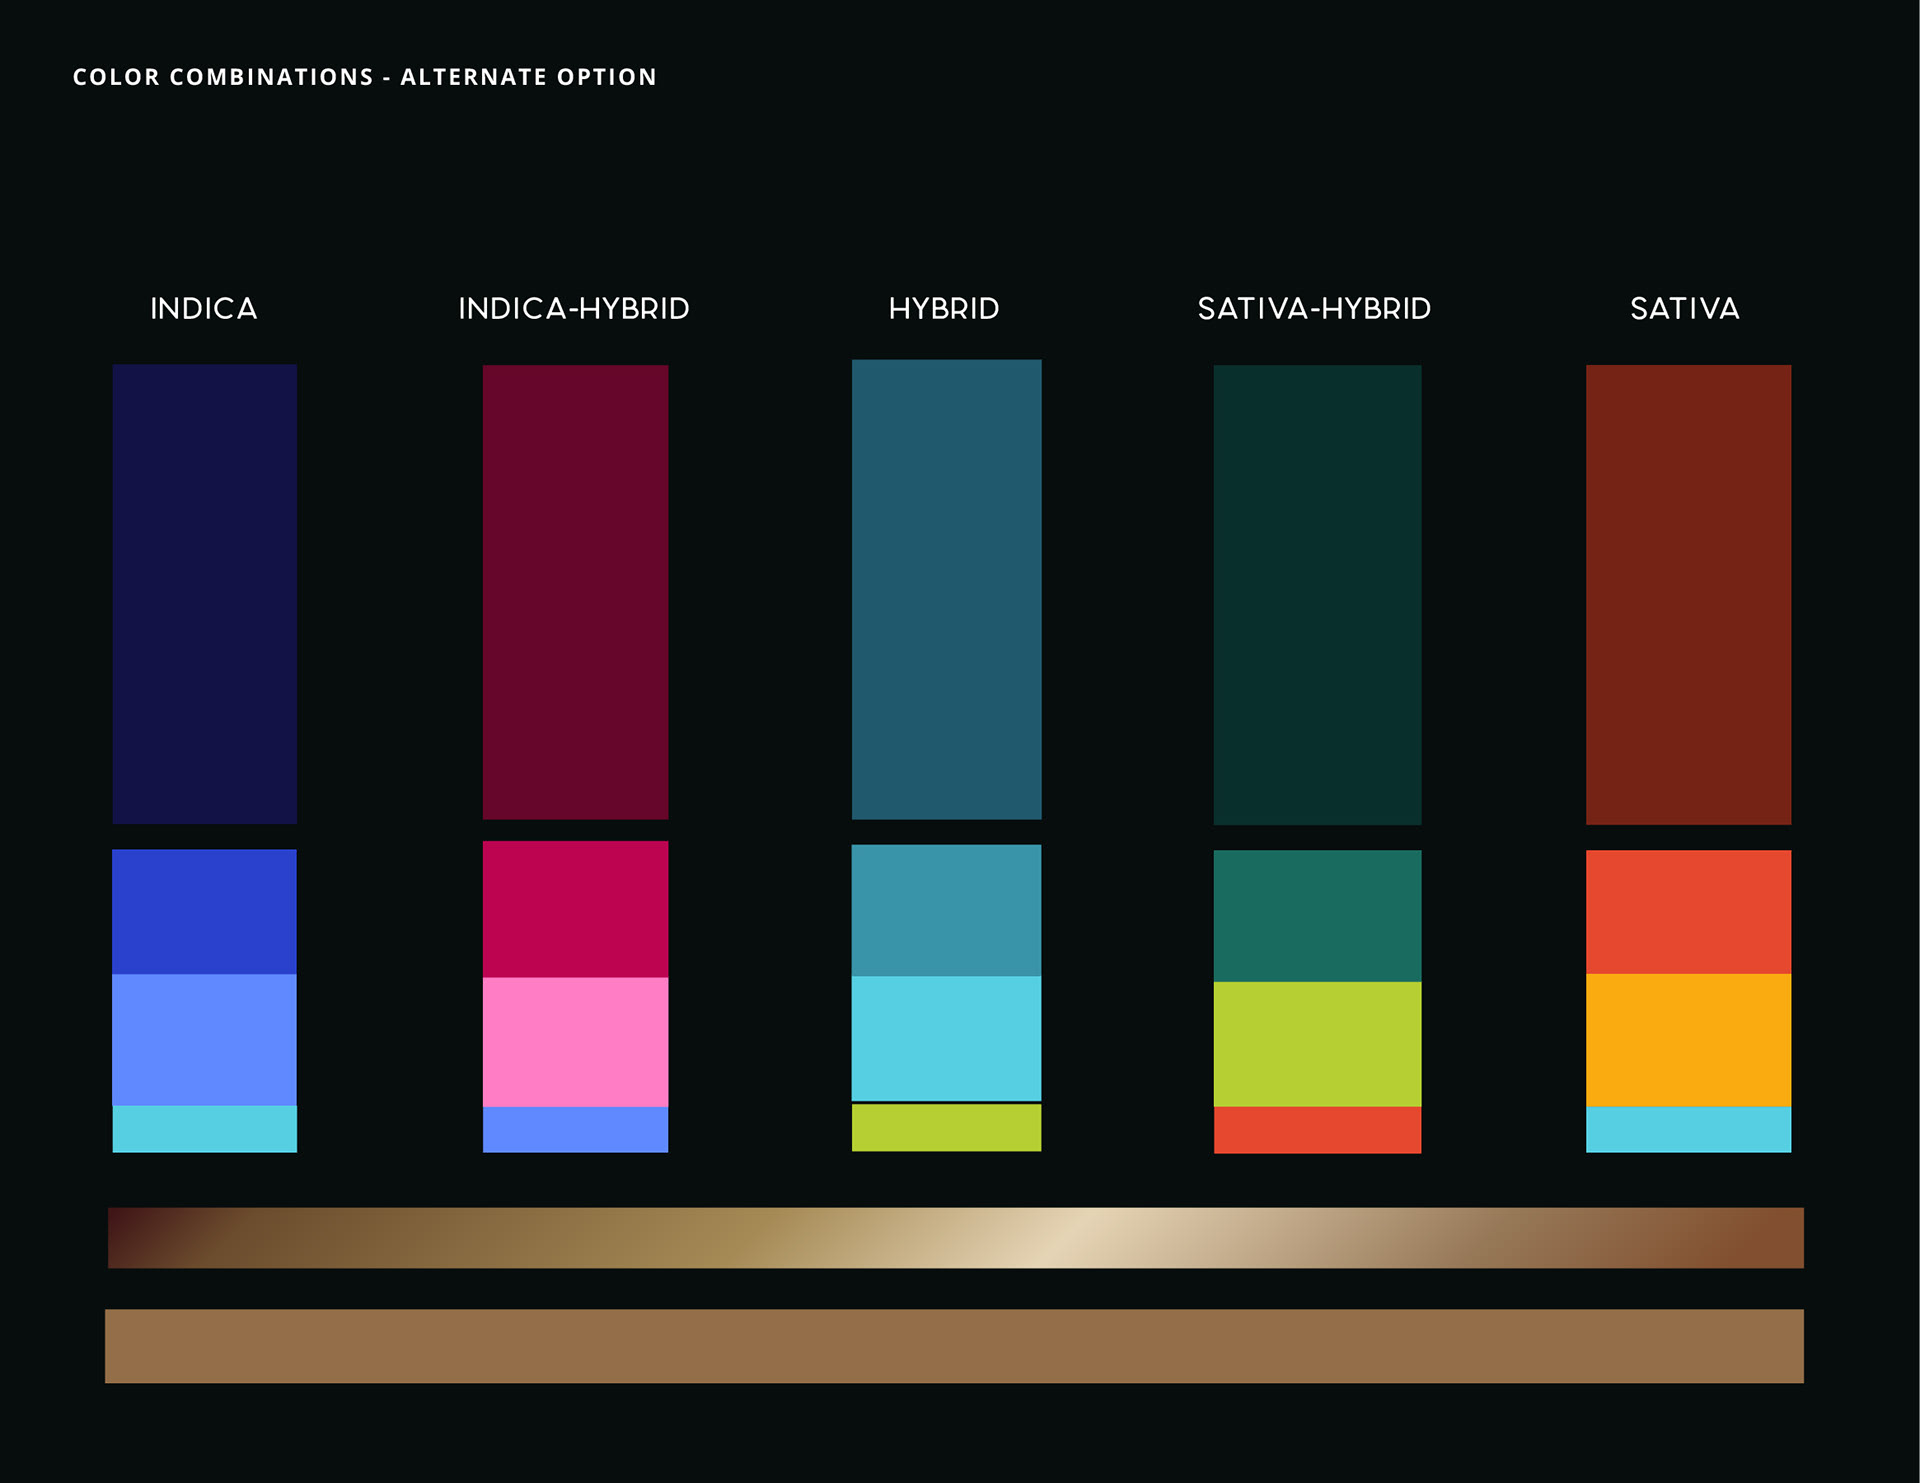Select the royal blue Indica swatch

[204, 911]
